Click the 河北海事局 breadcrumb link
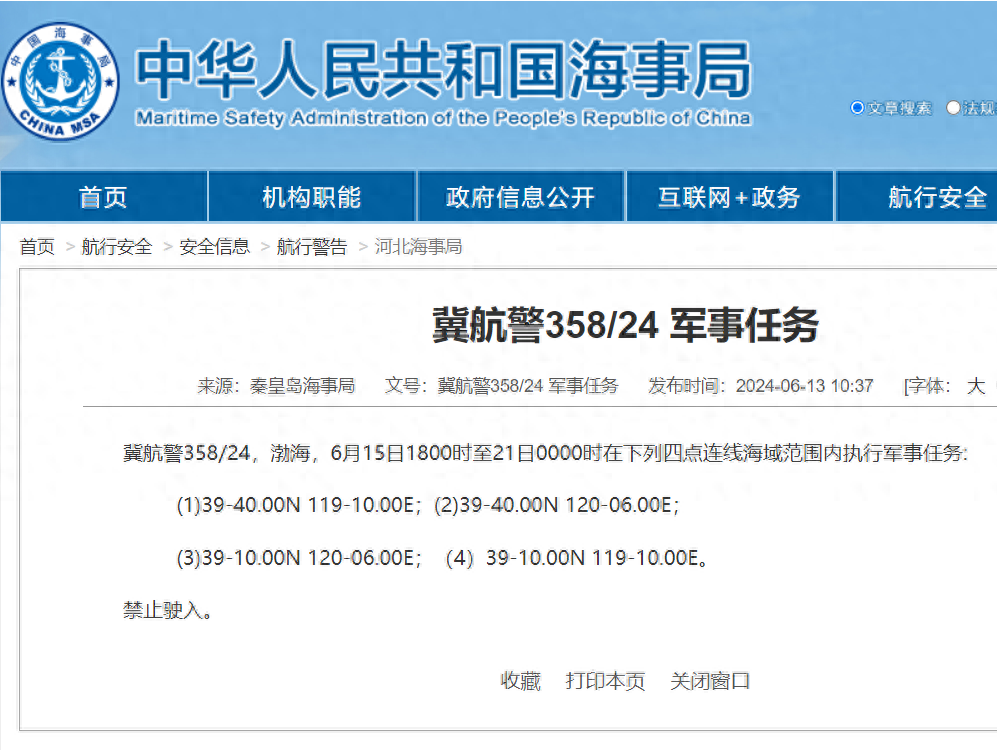The width and height of the screenshot is (997, 750). pyautogui.click(x=418, y=247)
